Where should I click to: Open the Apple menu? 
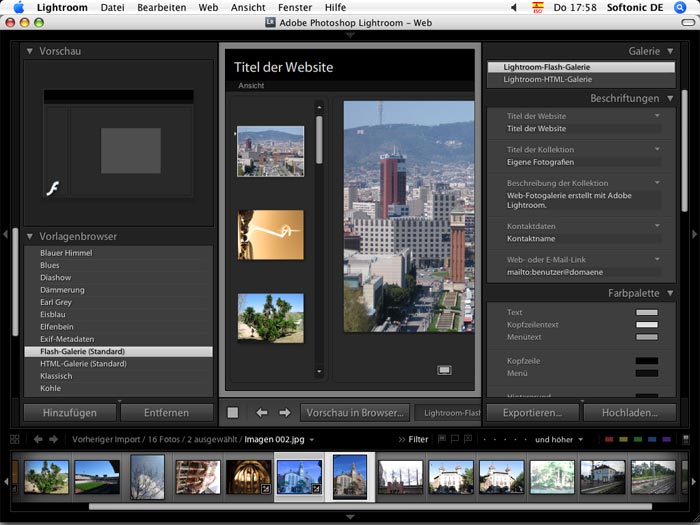(x=18, y=8)
